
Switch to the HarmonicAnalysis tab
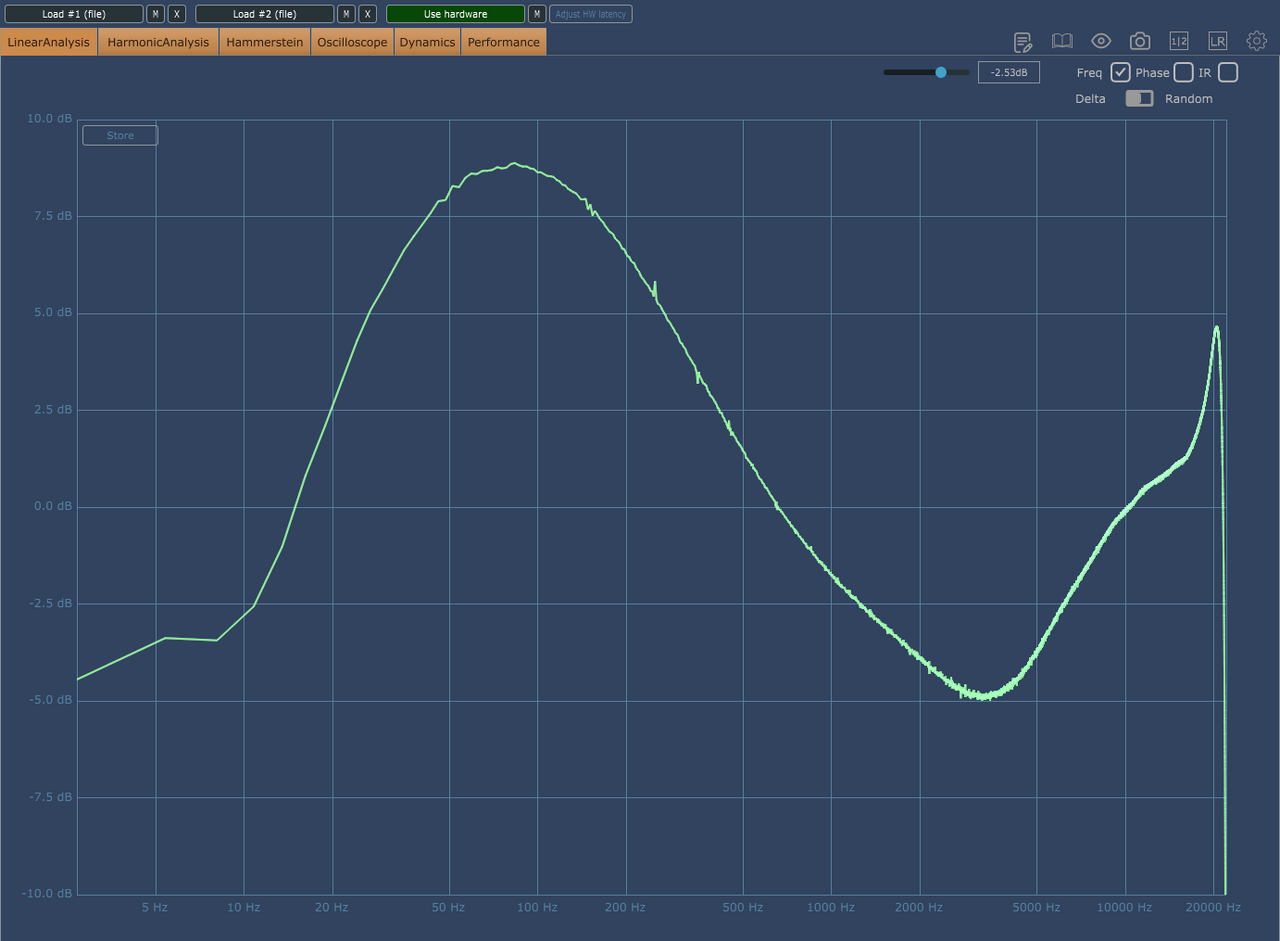(x=158, y=42)
